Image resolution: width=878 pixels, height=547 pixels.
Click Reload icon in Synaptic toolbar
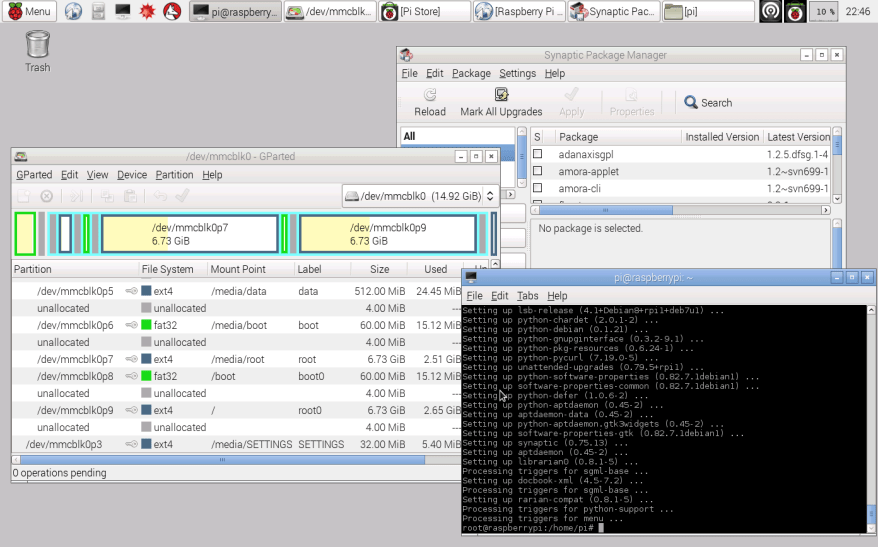click(x=430, y=102)
